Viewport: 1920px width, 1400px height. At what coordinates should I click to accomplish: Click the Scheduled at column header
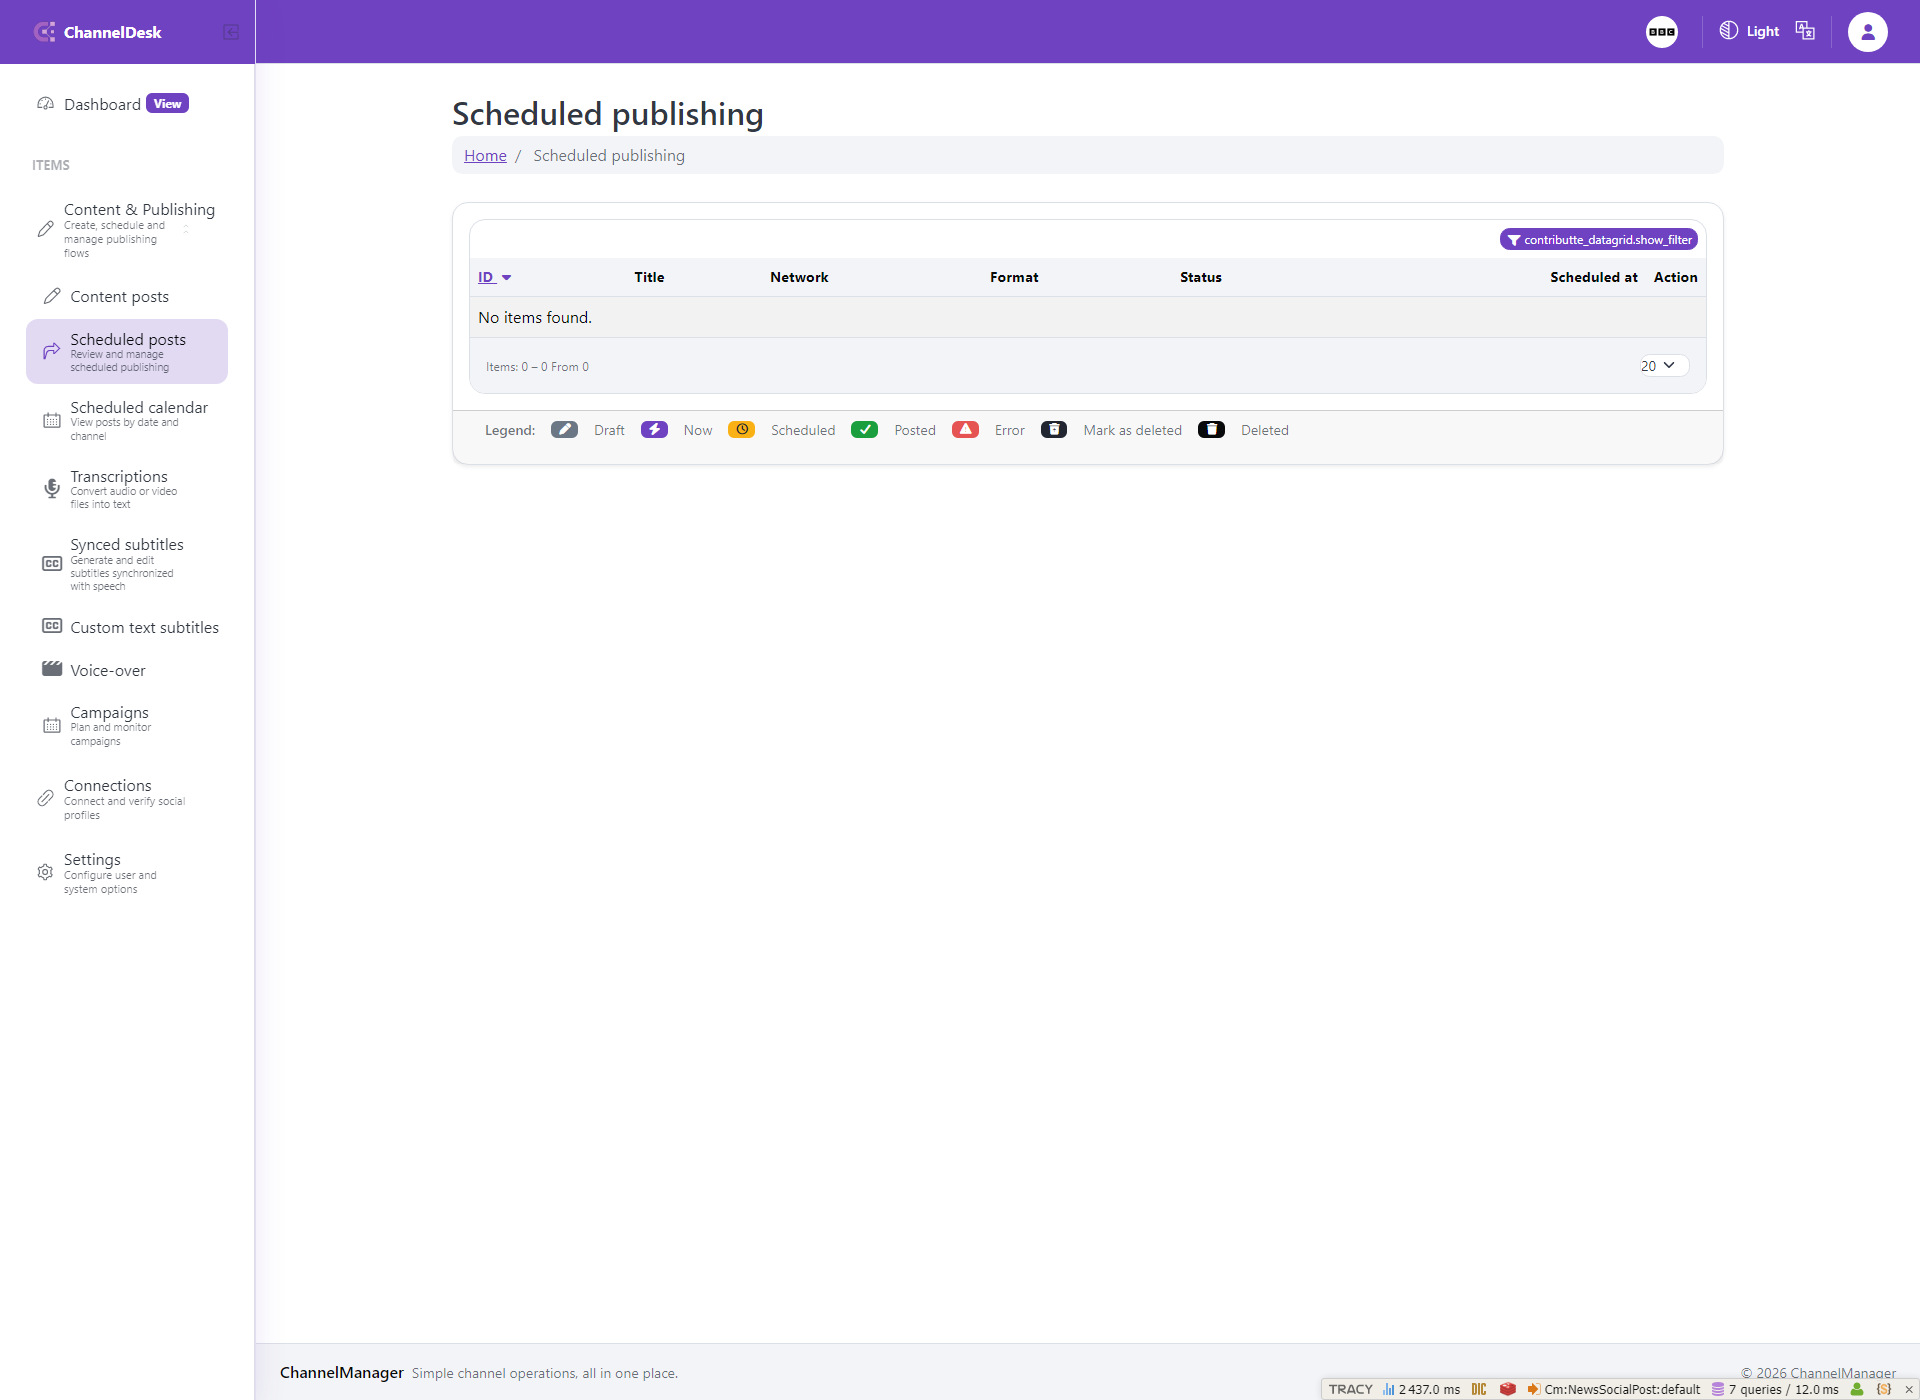click(1593, 277)
